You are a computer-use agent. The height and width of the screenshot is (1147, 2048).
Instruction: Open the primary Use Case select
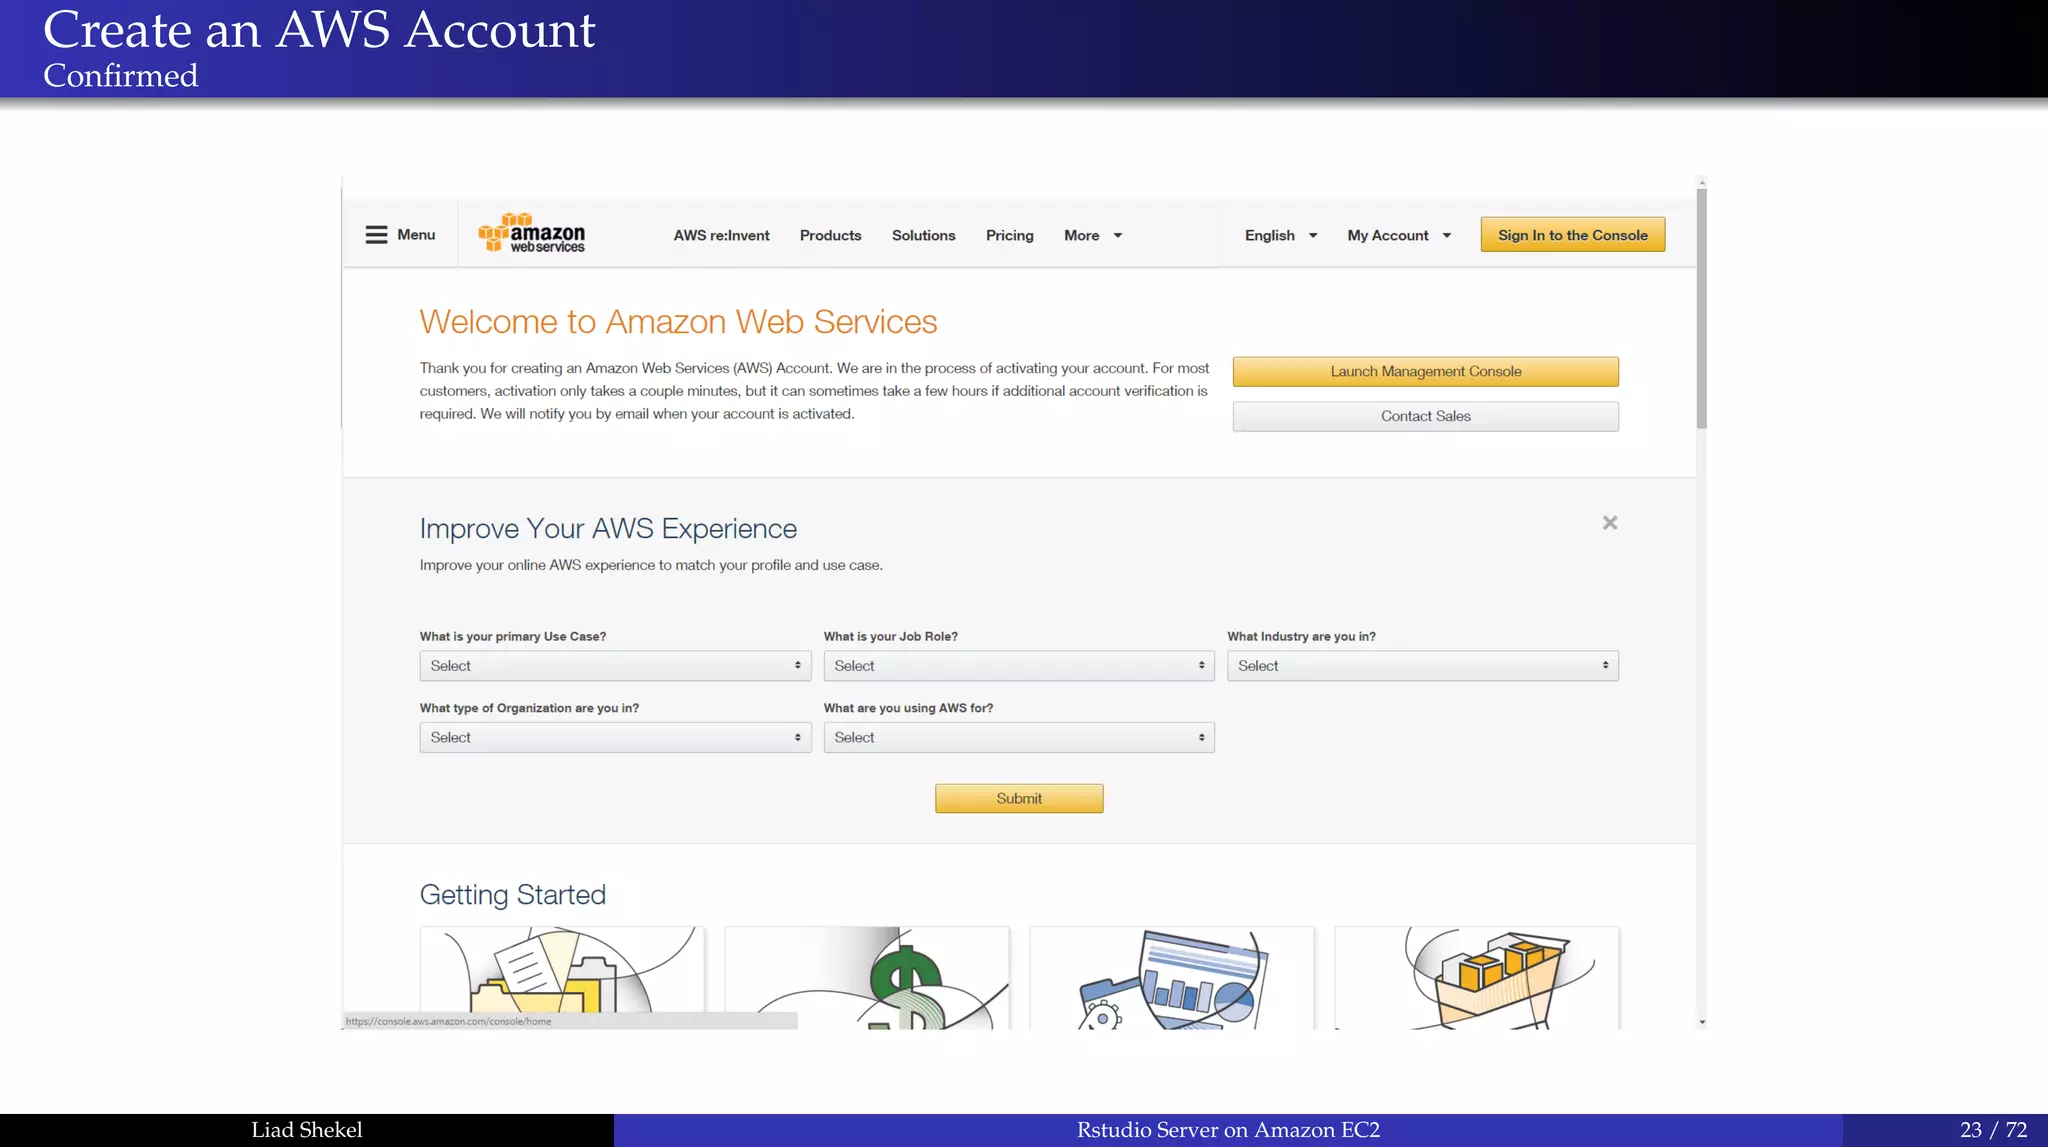point(615,666)
